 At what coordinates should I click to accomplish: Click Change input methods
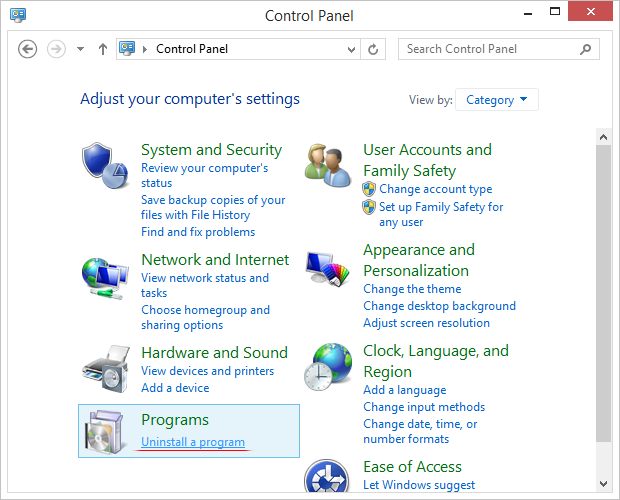[x=424, y=407]
